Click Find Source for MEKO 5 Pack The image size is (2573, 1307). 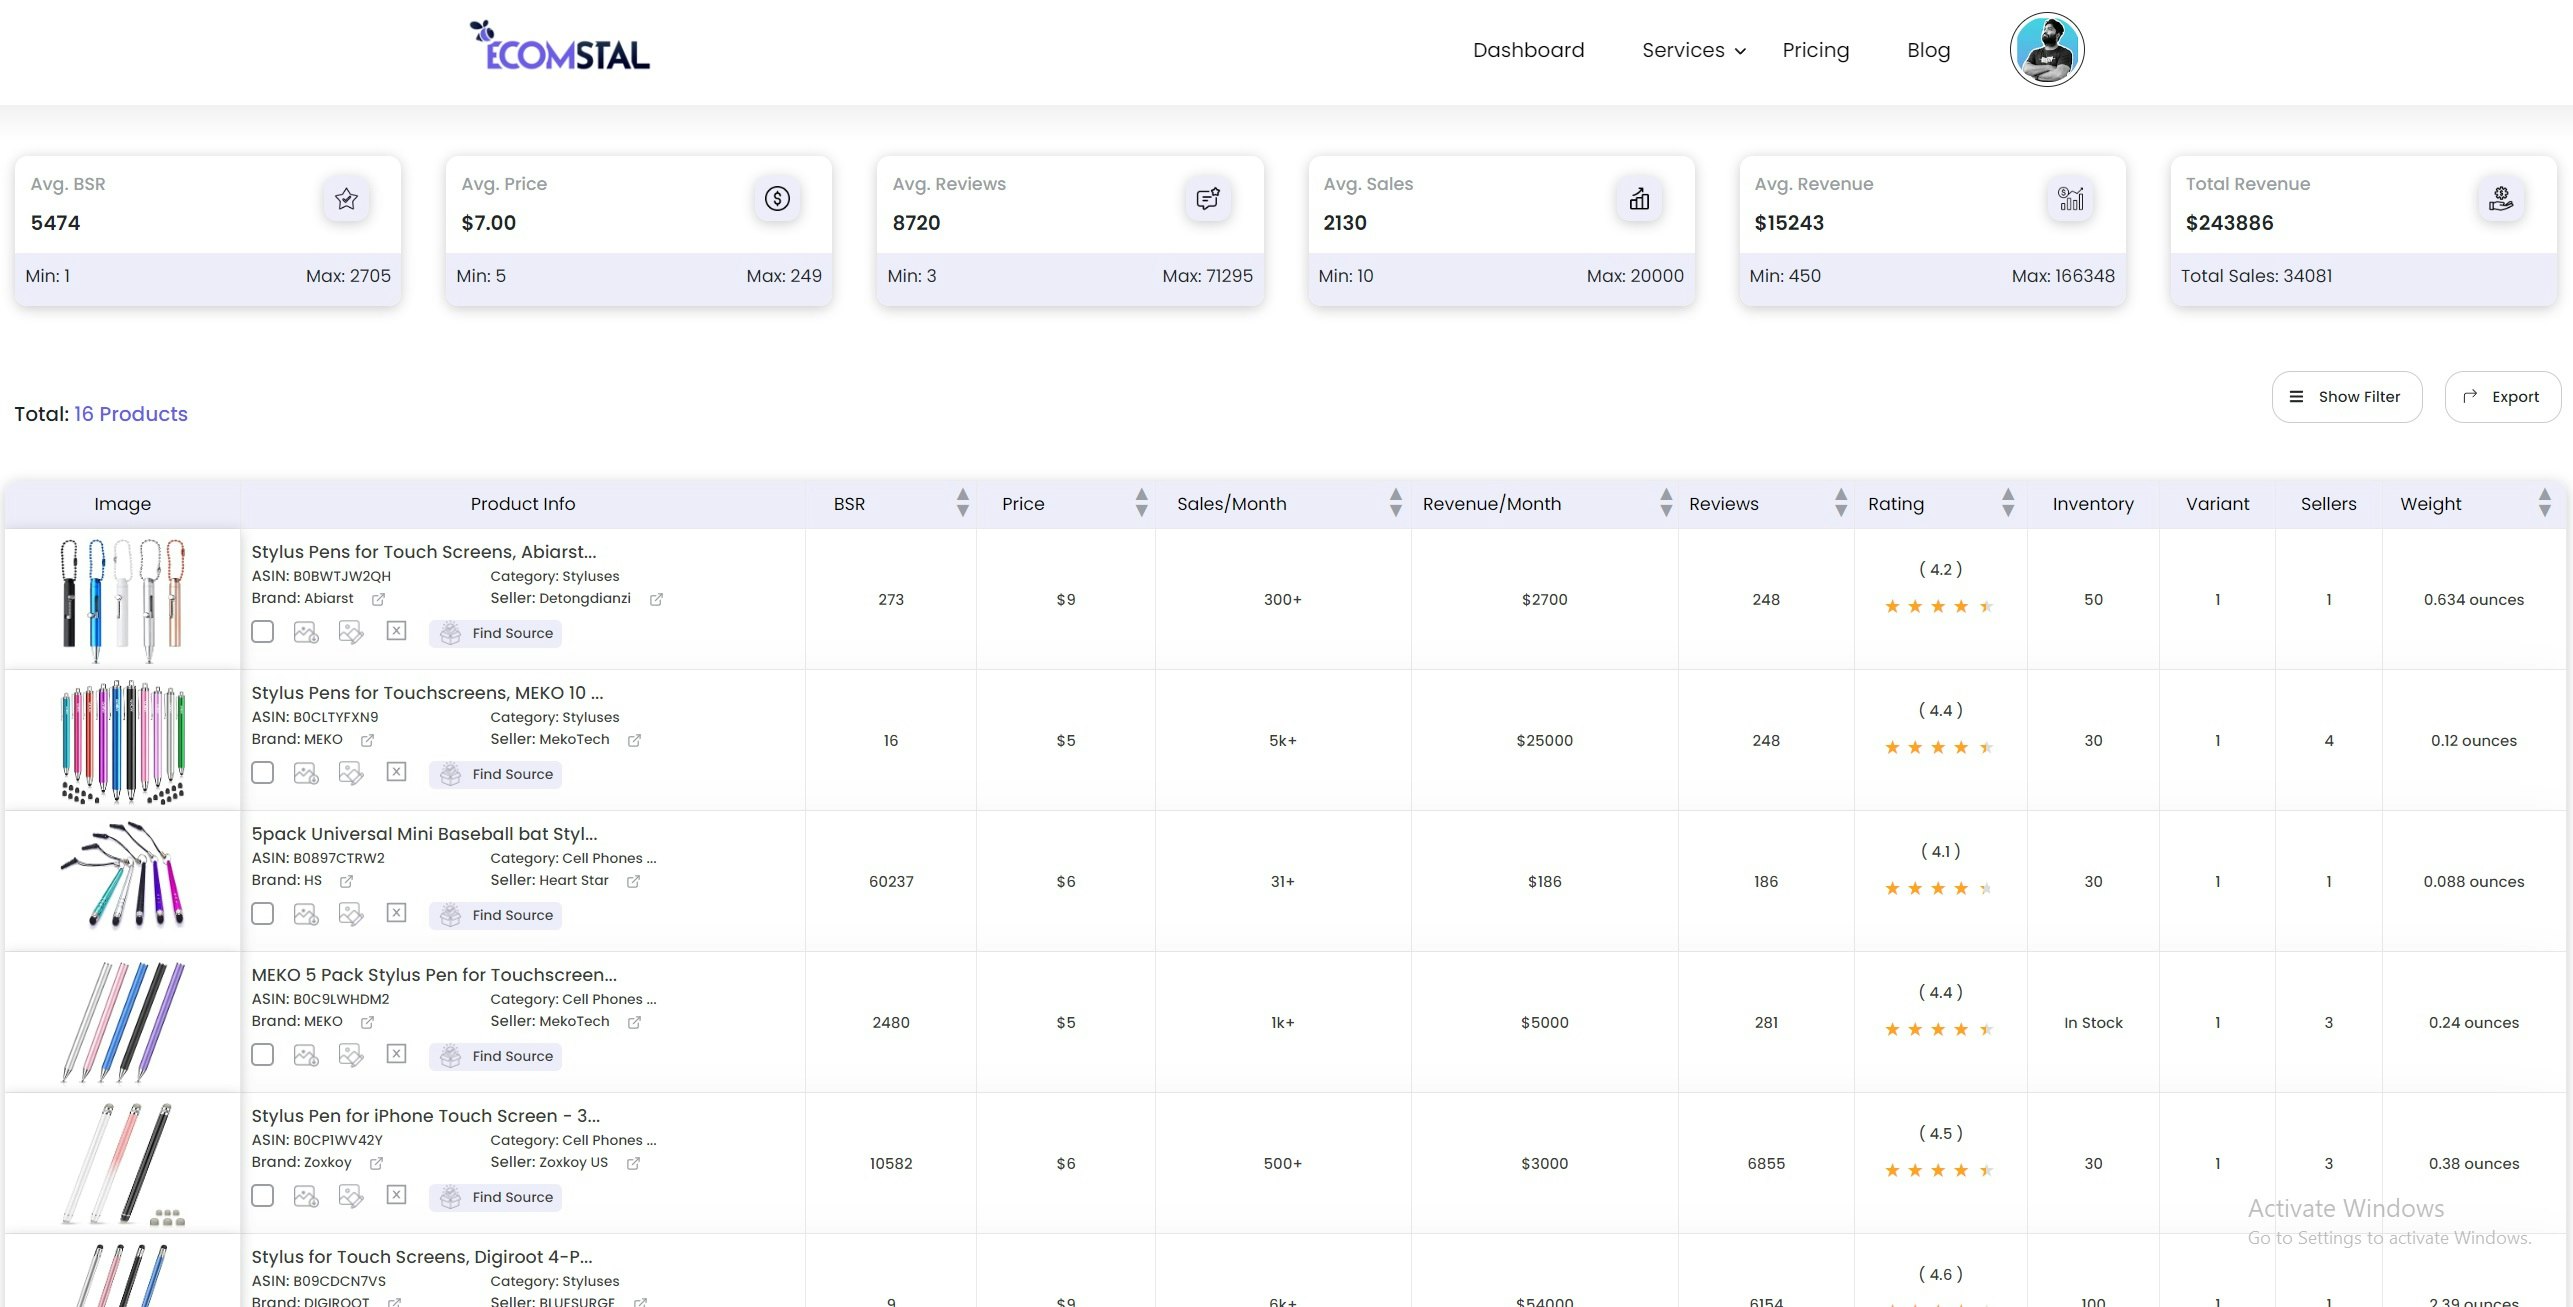[495, 1056]
